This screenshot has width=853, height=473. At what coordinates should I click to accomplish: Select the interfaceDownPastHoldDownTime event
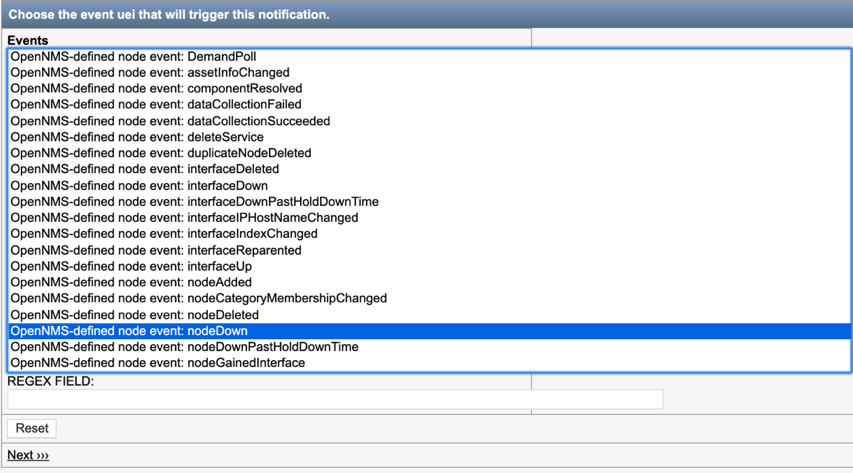430,202
